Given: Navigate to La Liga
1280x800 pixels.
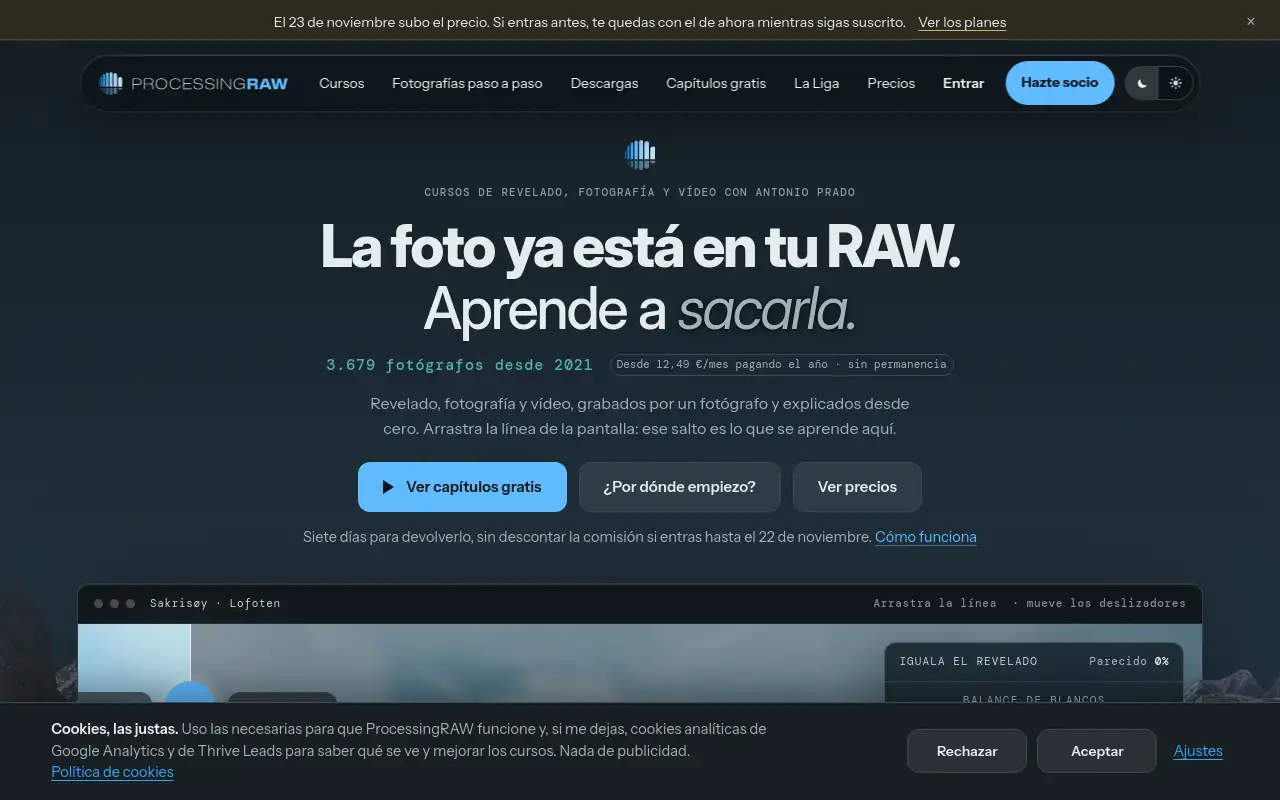Looking at the screenshot, I should [x=817, y=83].
